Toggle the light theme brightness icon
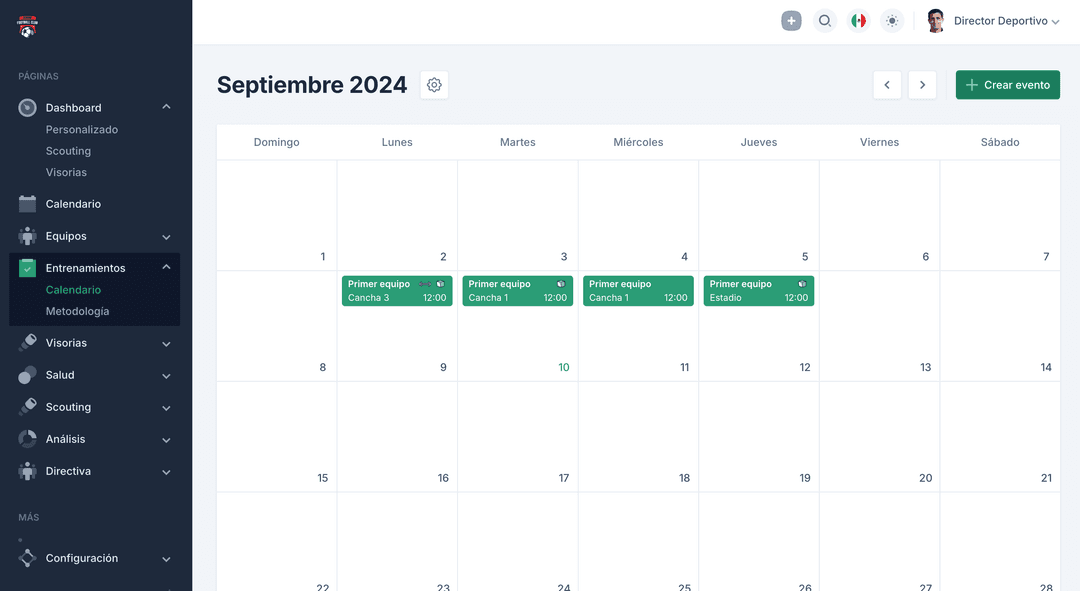The width and height of the screenshot is (1080, 591). 892,20
